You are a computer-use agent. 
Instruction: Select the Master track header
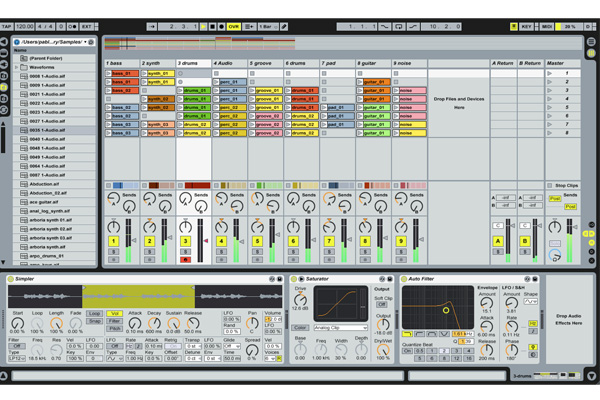[562, 63]
